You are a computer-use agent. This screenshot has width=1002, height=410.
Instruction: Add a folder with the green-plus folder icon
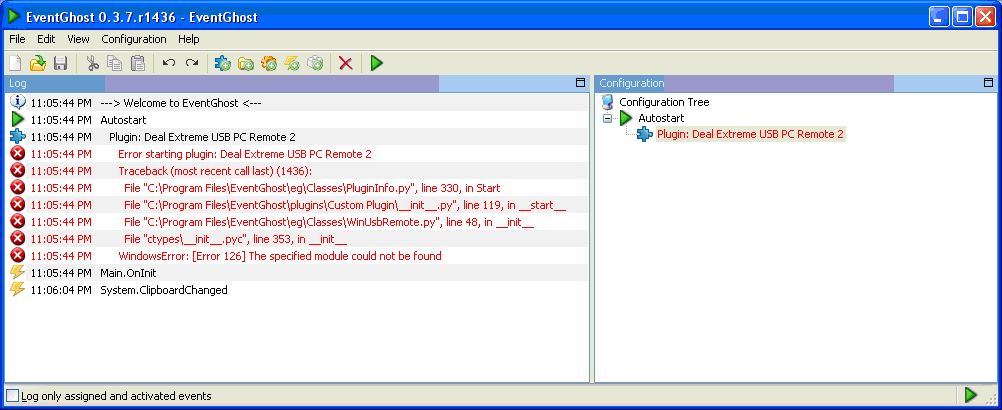pyautogui.click(x=245, y=63)
